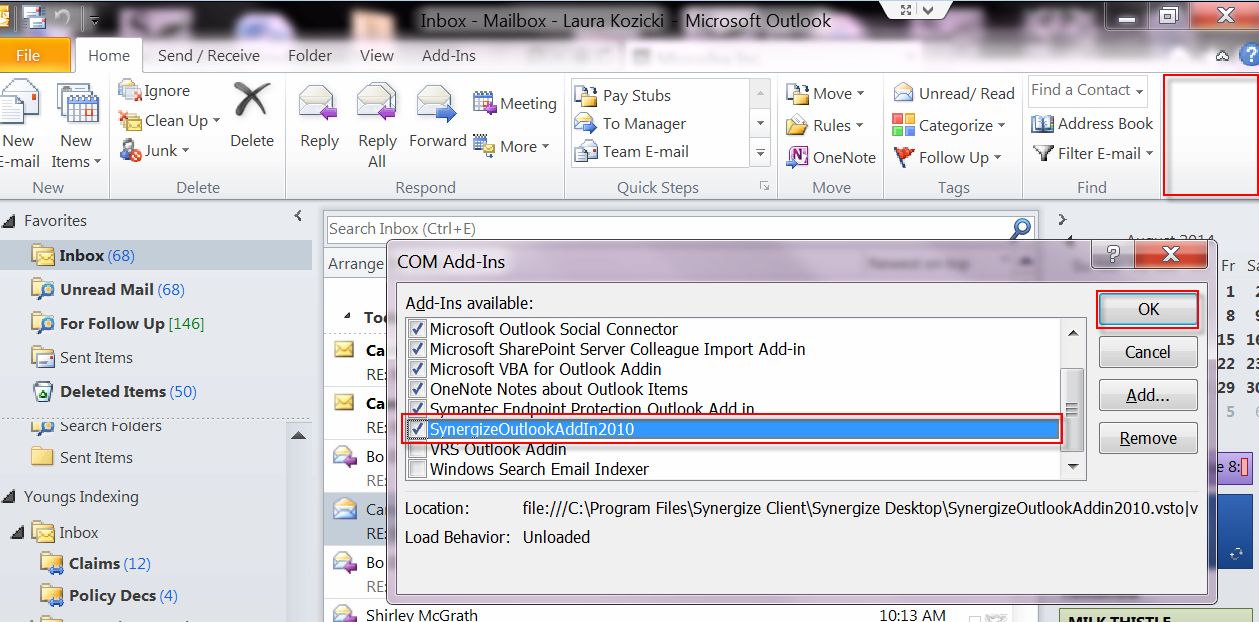Click the Find a Contact field

[x=1087, y=90]
